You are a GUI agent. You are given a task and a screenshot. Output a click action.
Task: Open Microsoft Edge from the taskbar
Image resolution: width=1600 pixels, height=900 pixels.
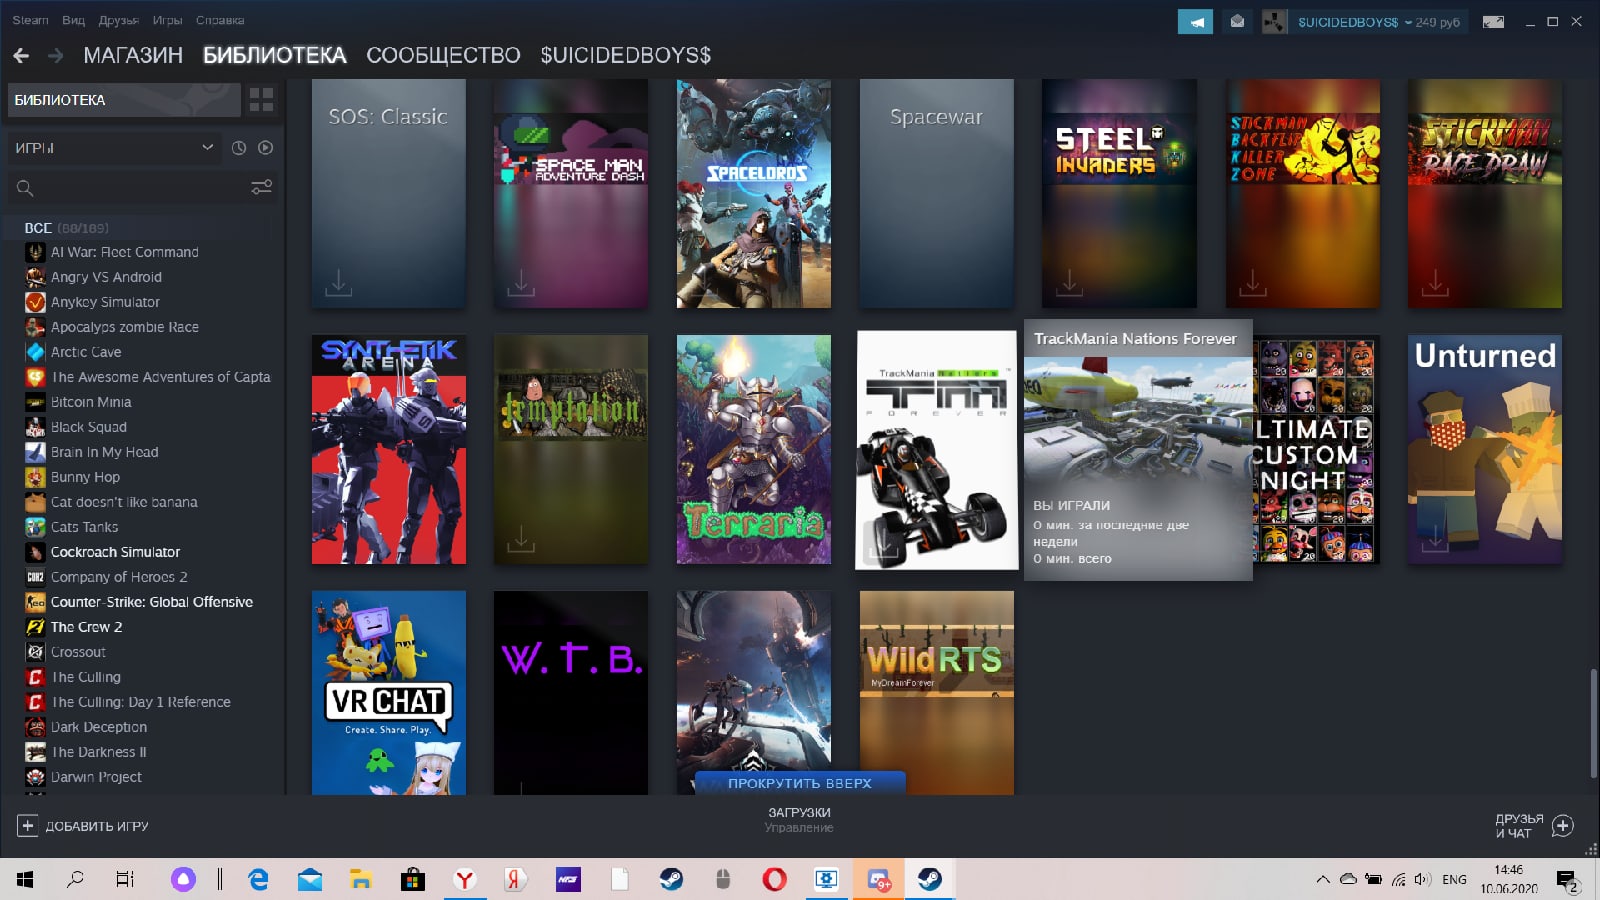258,879
